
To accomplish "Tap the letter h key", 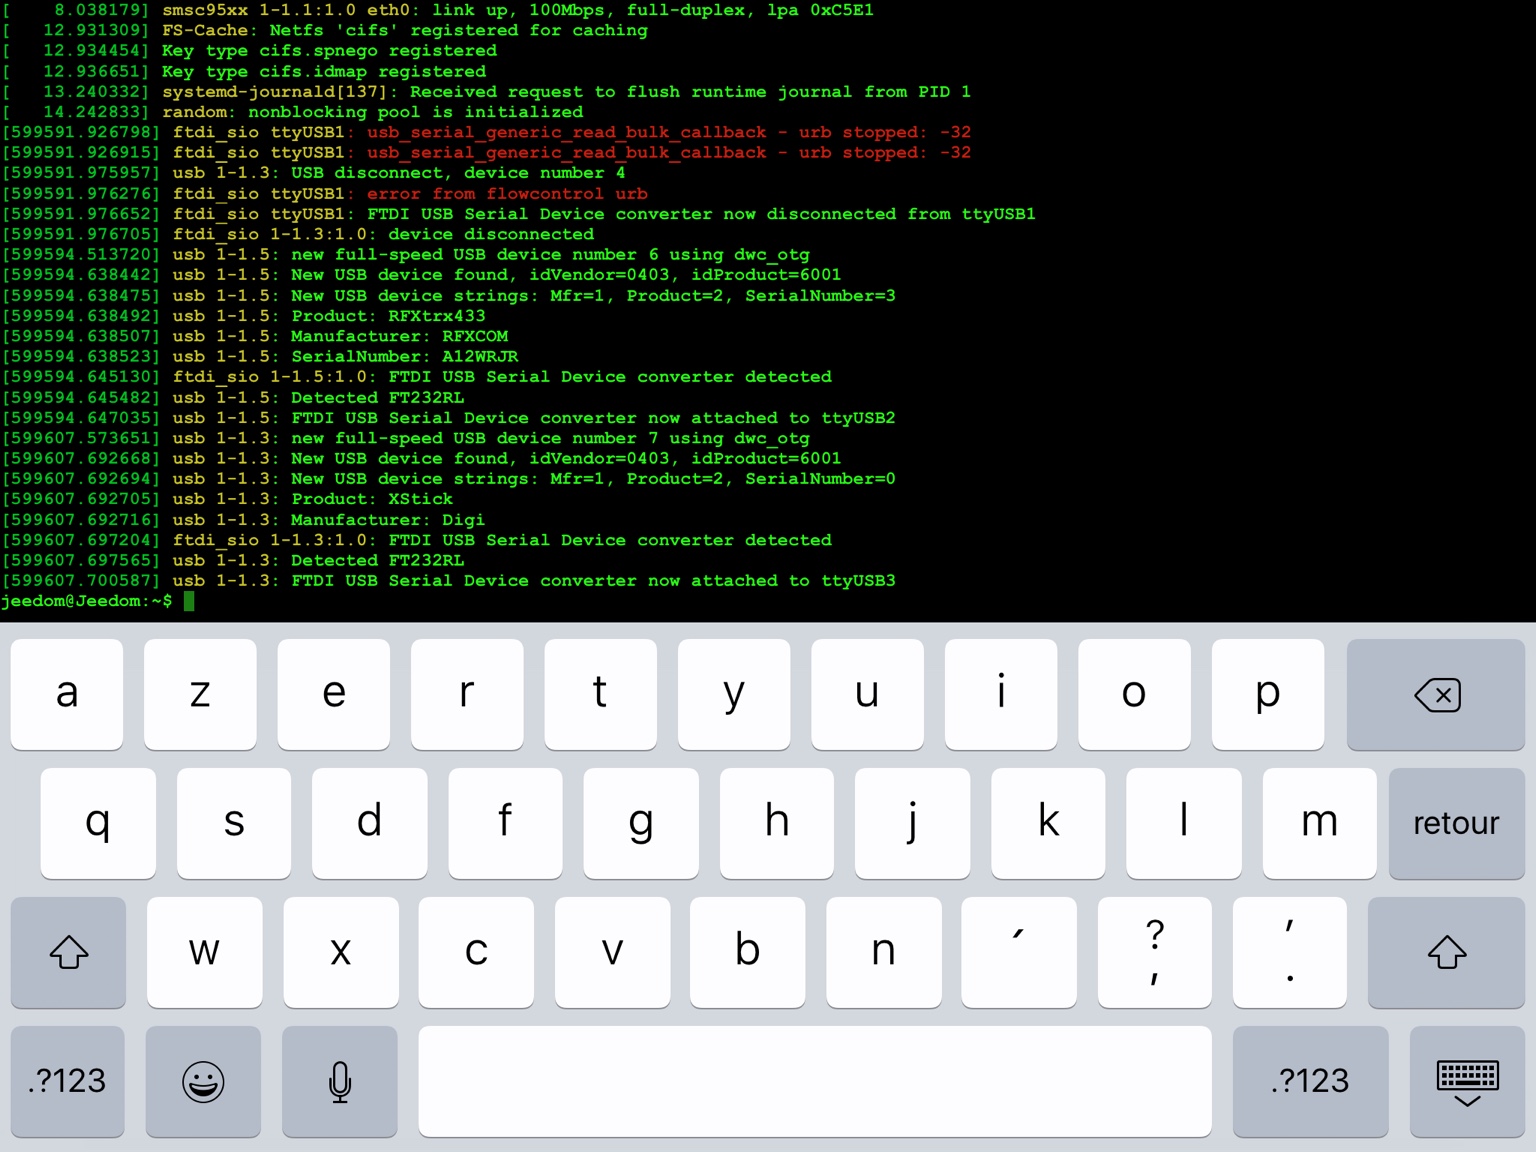I will pos(776,823).
